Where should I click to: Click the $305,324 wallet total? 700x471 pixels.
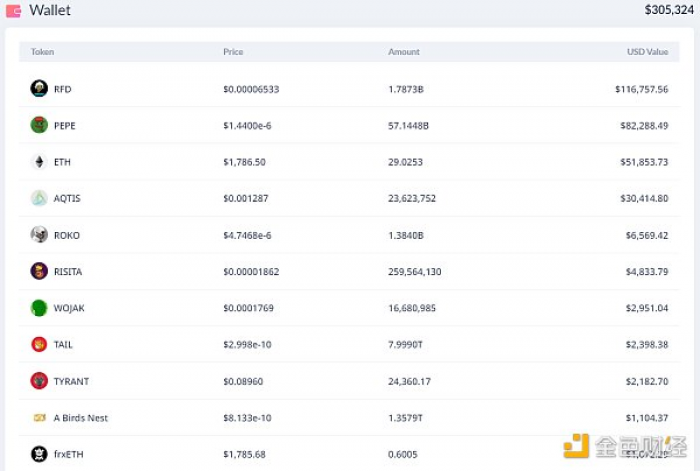(x=669, y=10)
